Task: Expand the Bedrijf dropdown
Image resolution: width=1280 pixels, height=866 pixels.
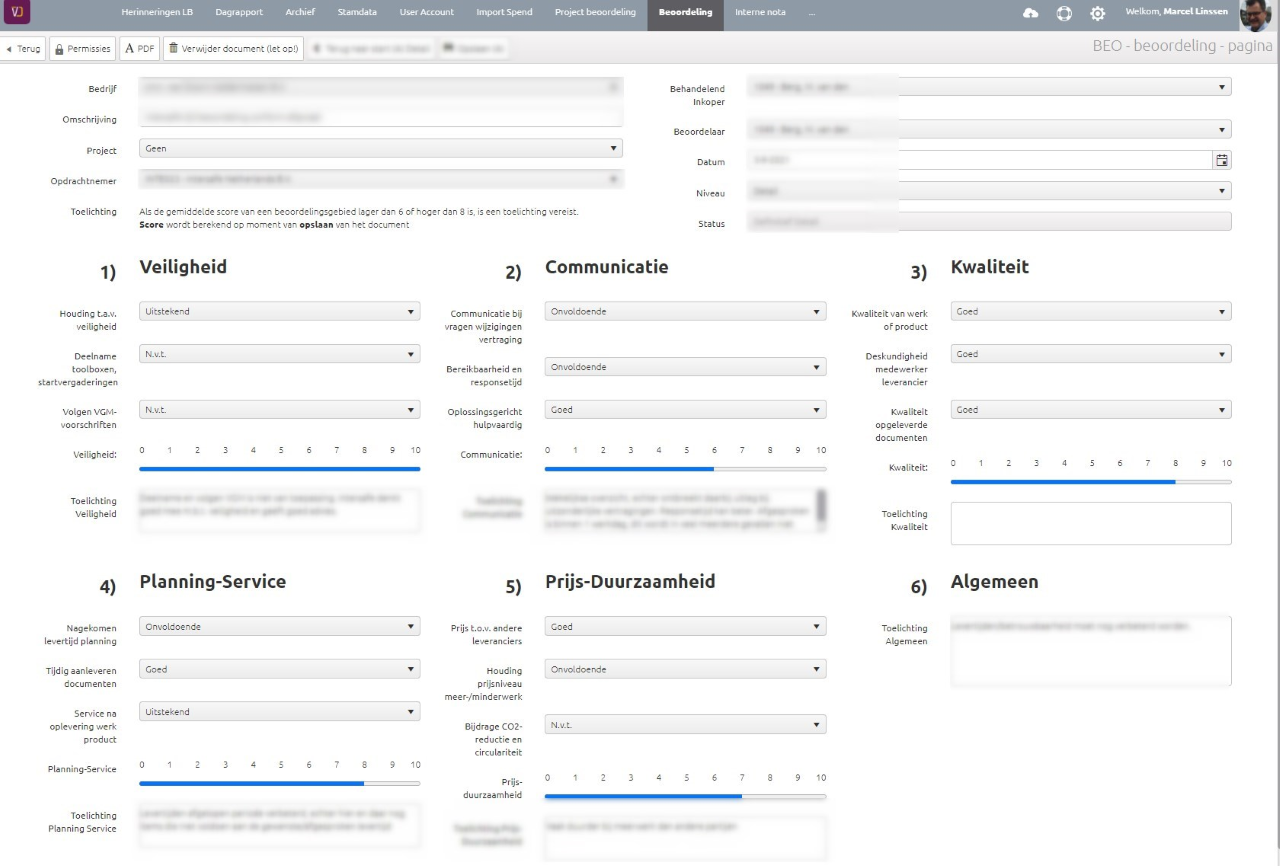Action: [x=380, y=87]
